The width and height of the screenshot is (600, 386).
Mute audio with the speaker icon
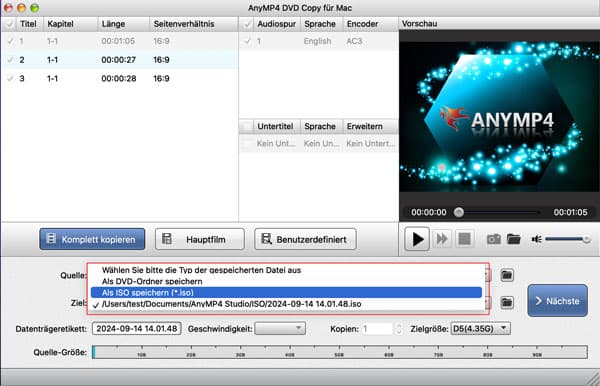click(536, 239)
